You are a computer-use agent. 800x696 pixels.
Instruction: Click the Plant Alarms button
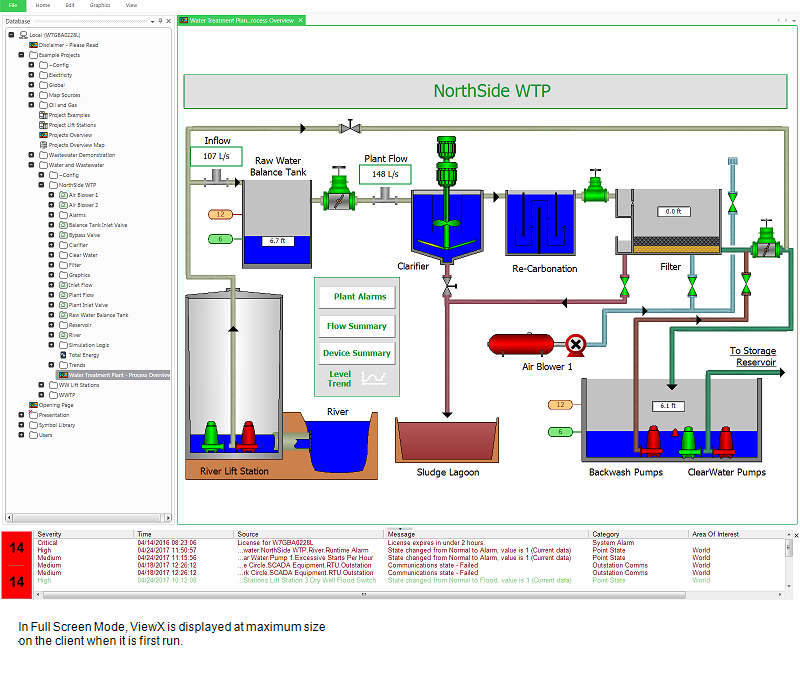pyautogui.click(x=358, y=297)
